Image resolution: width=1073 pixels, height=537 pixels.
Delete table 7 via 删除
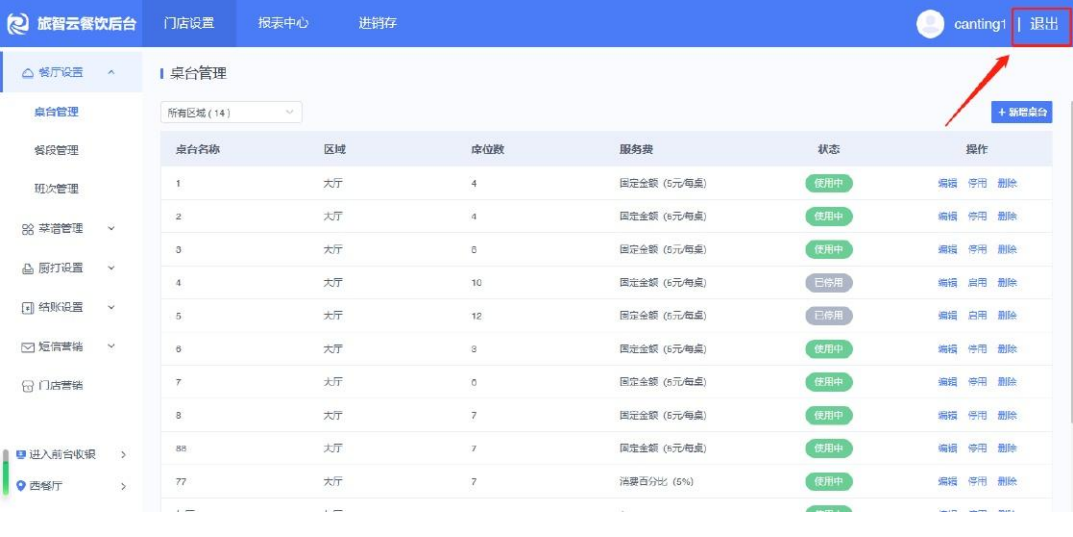tap(1007, 382)
